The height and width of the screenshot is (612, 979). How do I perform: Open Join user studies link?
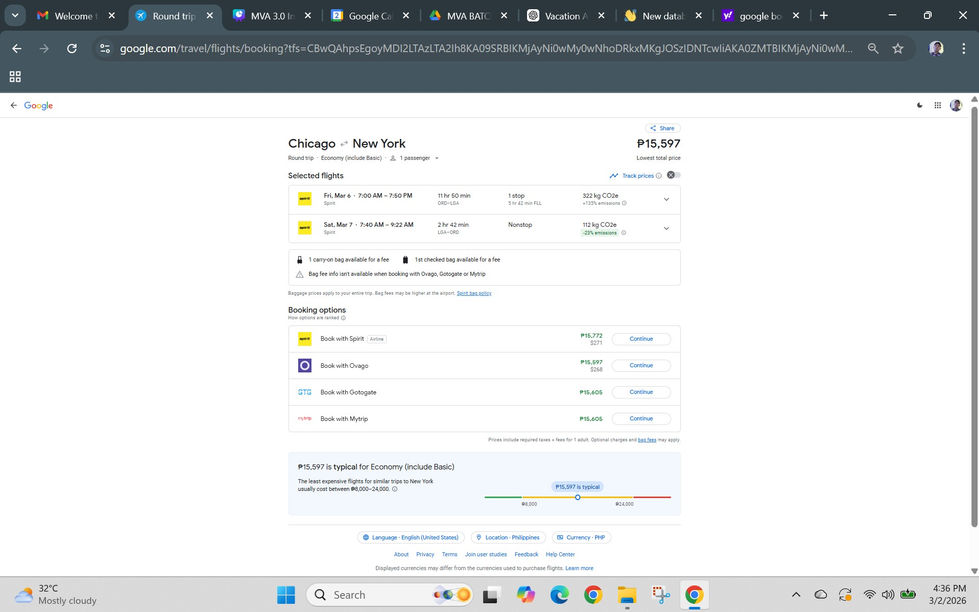(486, 555)
